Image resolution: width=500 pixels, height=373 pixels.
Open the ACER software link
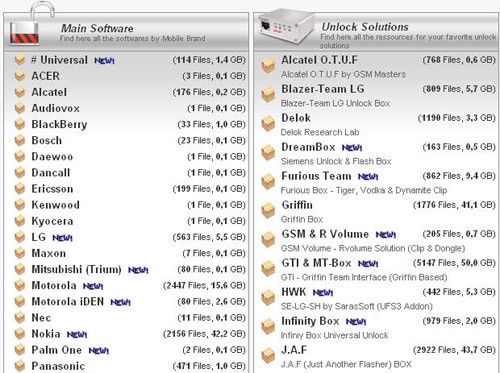point(46,76)
